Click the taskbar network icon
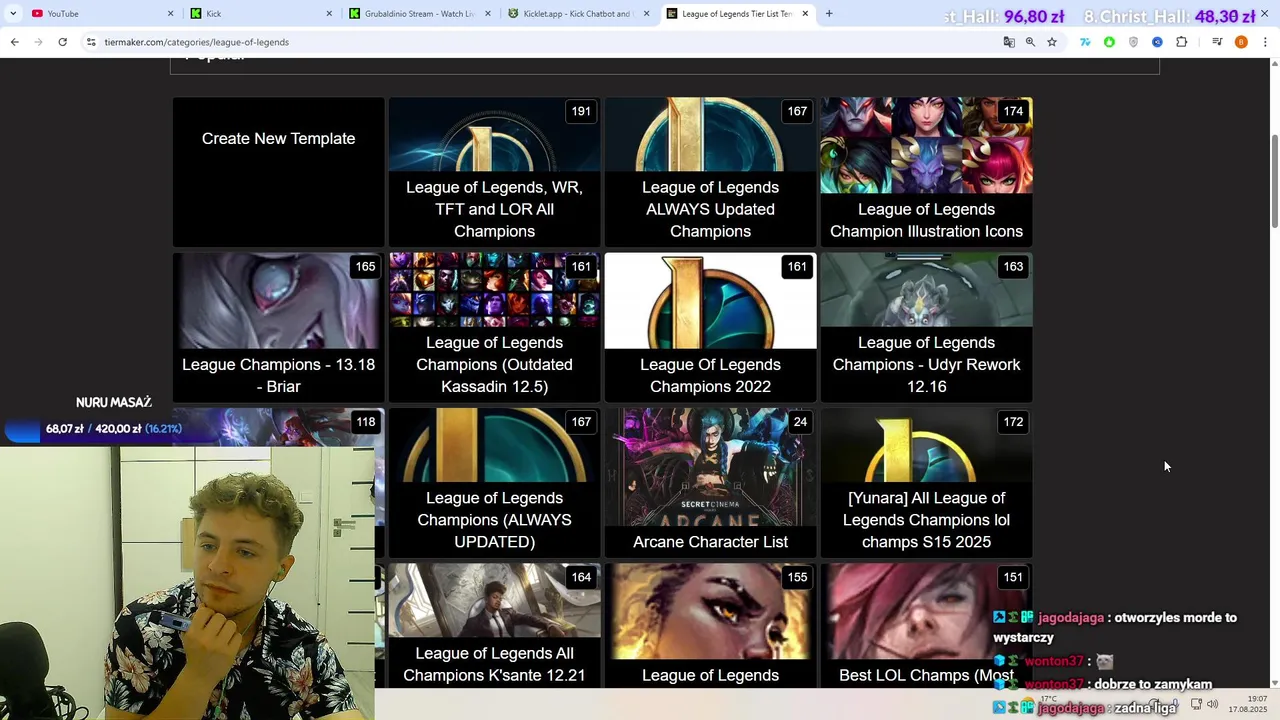The image size is (1280, 720). tap(1196, 704)
